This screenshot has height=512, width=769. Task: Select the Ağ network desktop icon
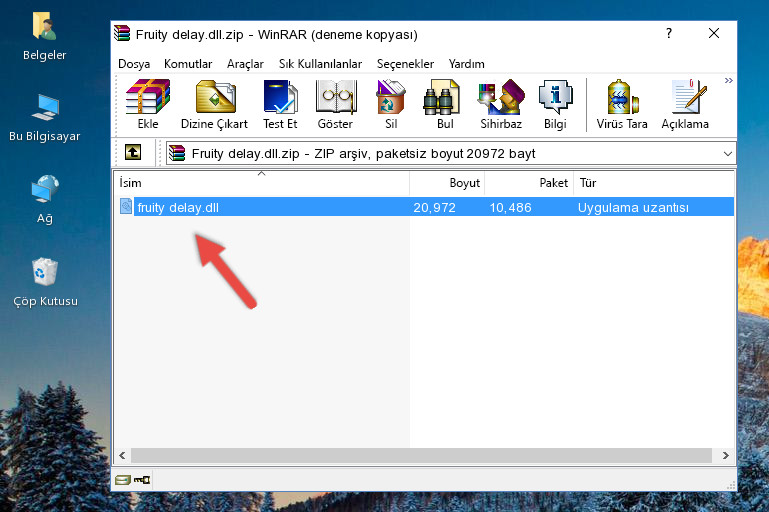tap(45, 189)
